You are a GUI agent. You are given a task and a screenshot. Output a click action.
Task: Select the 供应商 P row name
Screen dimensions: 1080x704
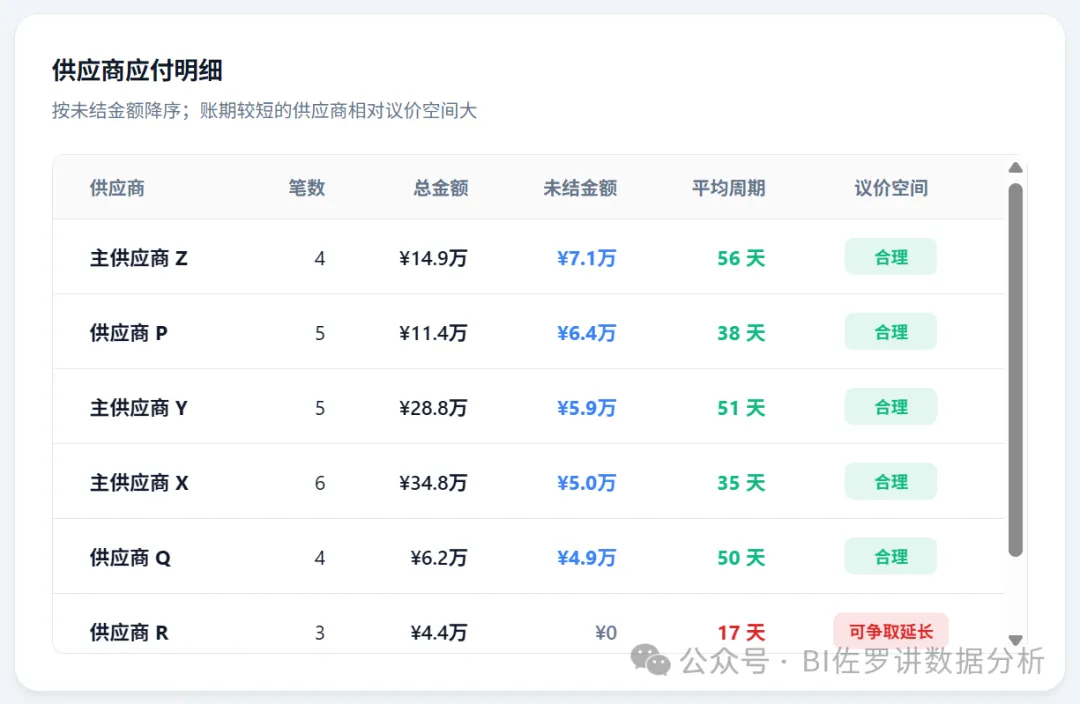(x=129, y=333)
